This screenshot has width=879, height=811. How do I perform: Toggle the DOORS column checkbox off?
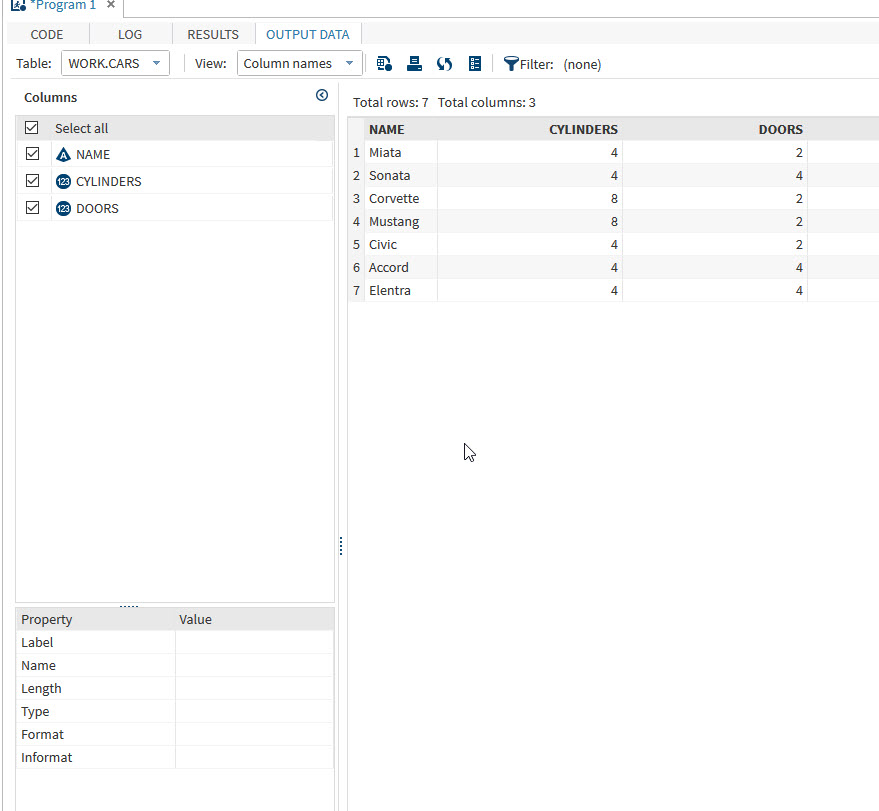click(31, 207)
